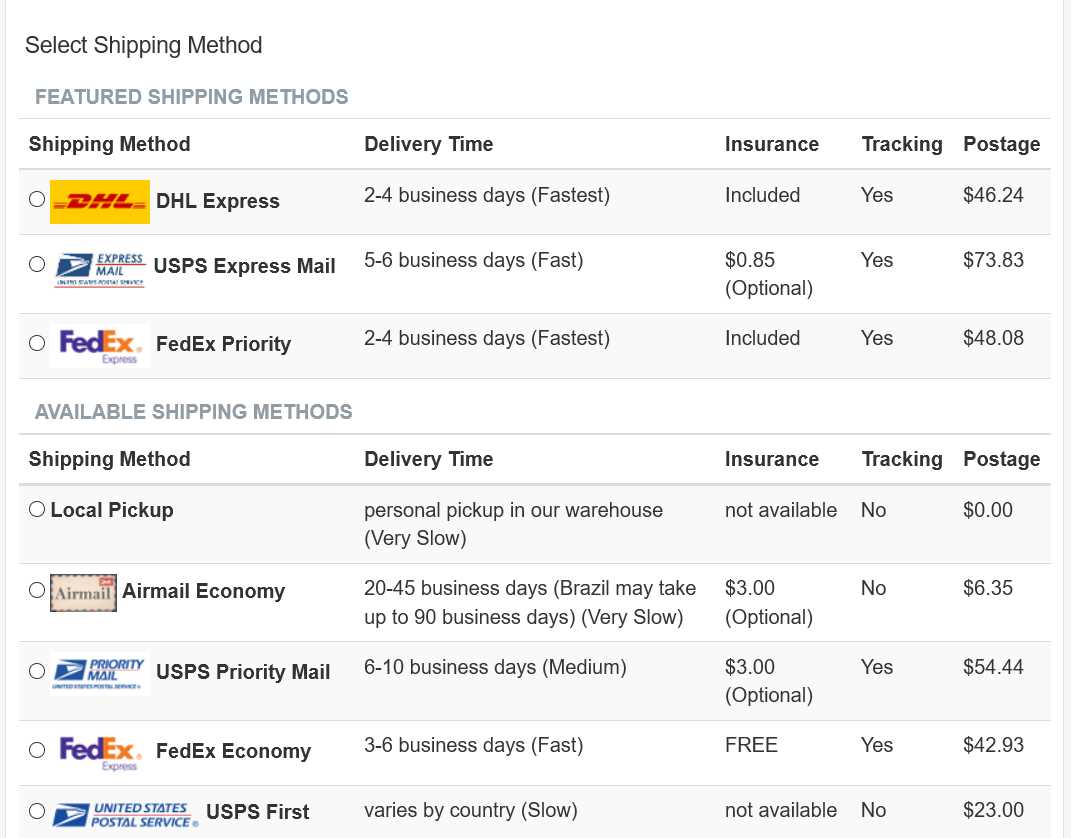Select the USPS First radio button

(37, 811)
